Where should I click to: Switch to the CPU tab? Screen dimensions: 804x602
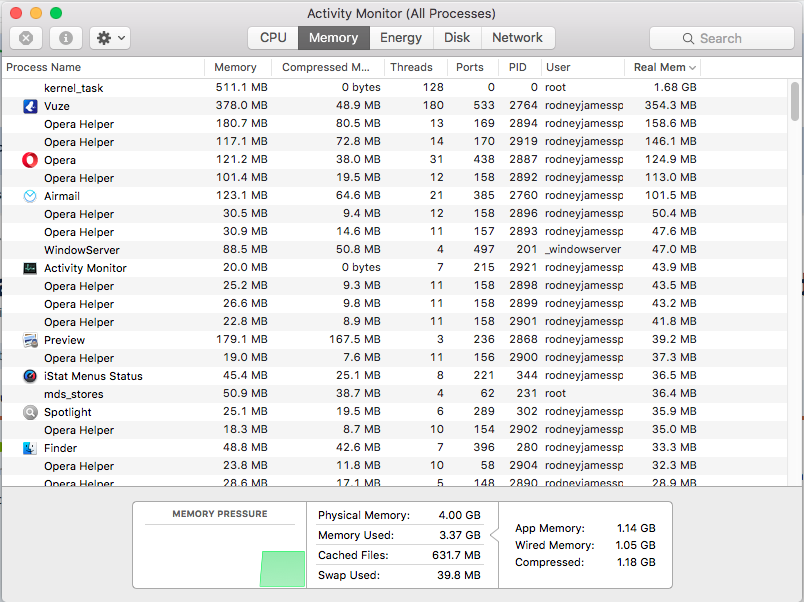coord(273,38)
